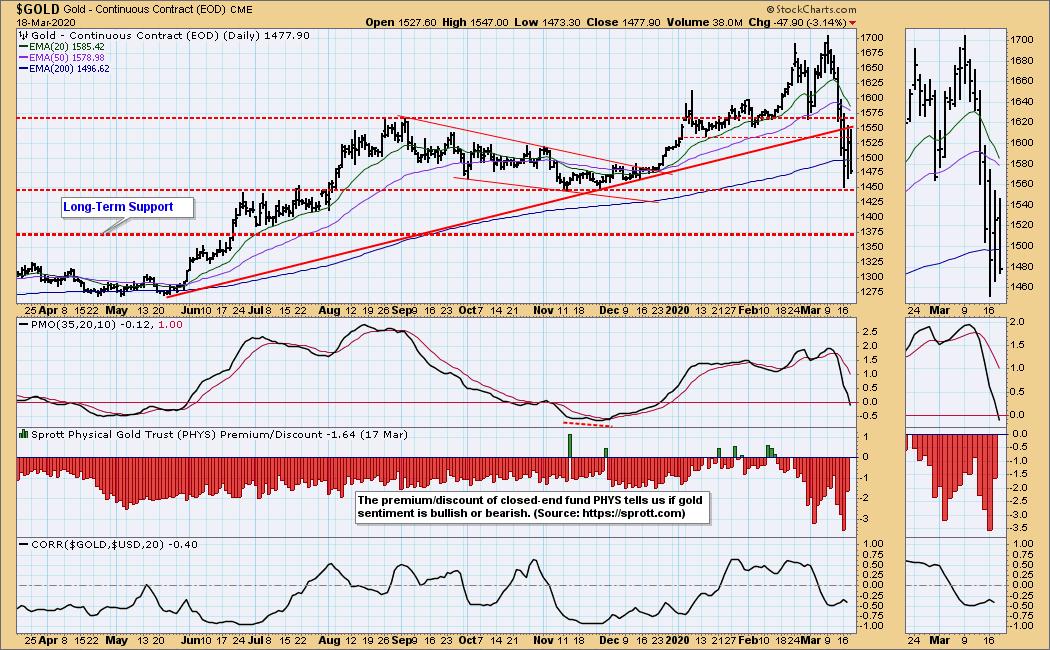Click the -3.5 label on the PHYS zoom axis
Viewport: 1050px width, 650px height.
[1020, 528]
